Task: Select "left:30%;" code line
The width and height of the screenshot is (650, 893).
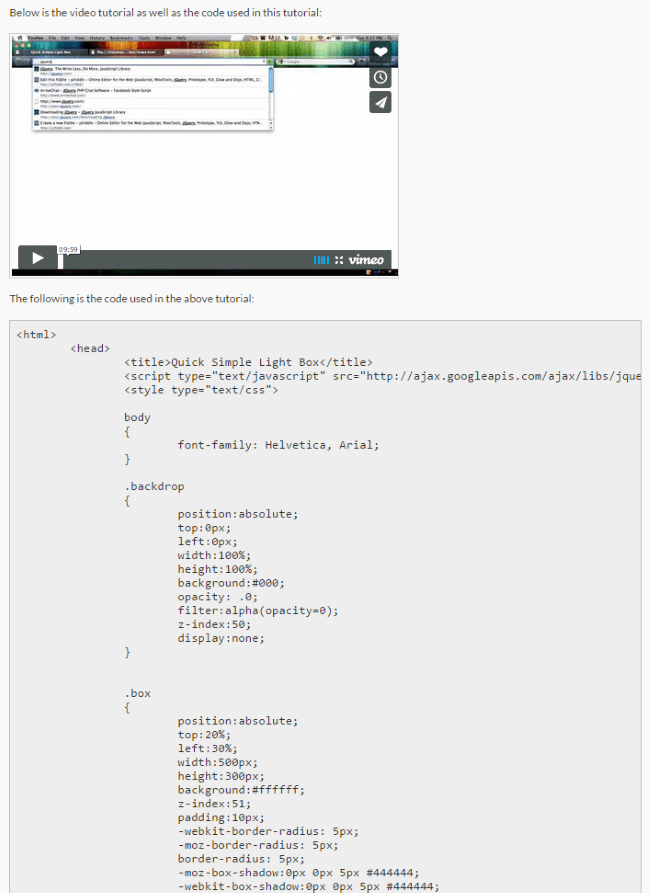Action: click(x=207, y=748)
